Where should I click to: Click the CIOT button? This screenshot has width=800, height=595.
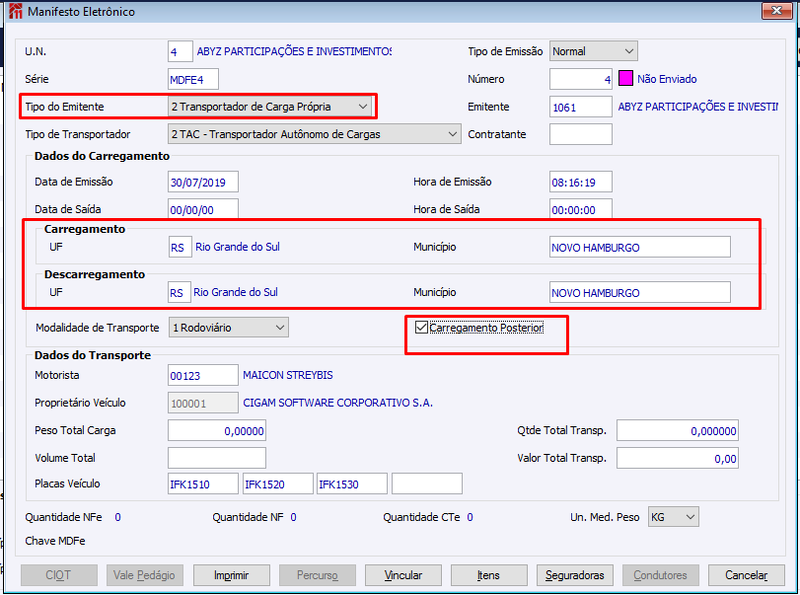pyautogui.click(x=59, y=575)
